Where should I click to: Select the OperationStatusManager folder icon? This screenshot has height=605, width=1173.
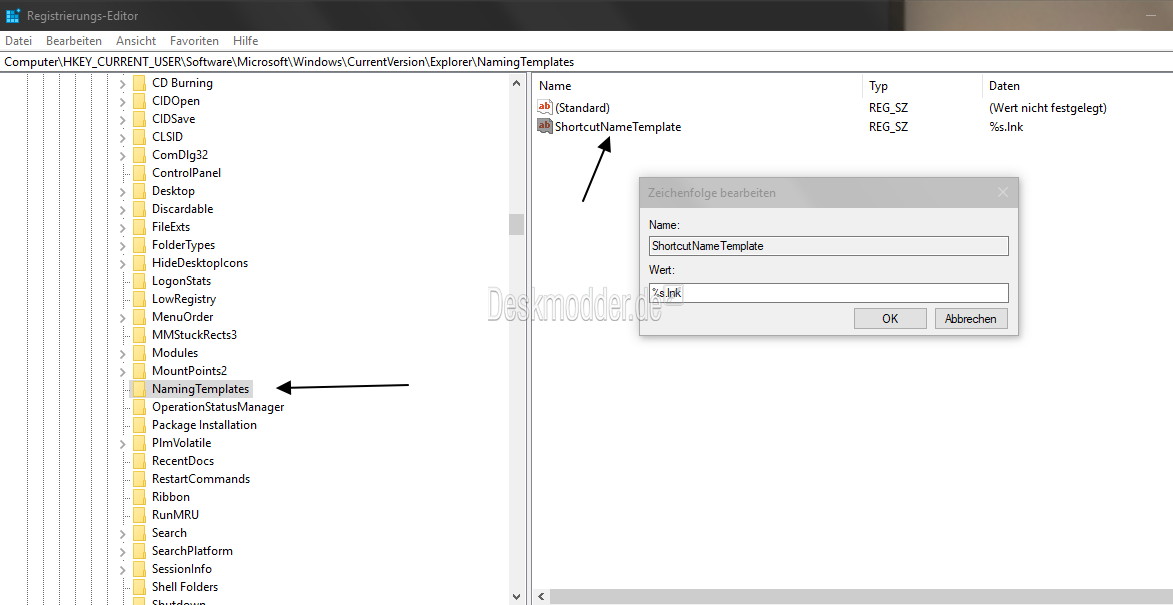[139, 407]
